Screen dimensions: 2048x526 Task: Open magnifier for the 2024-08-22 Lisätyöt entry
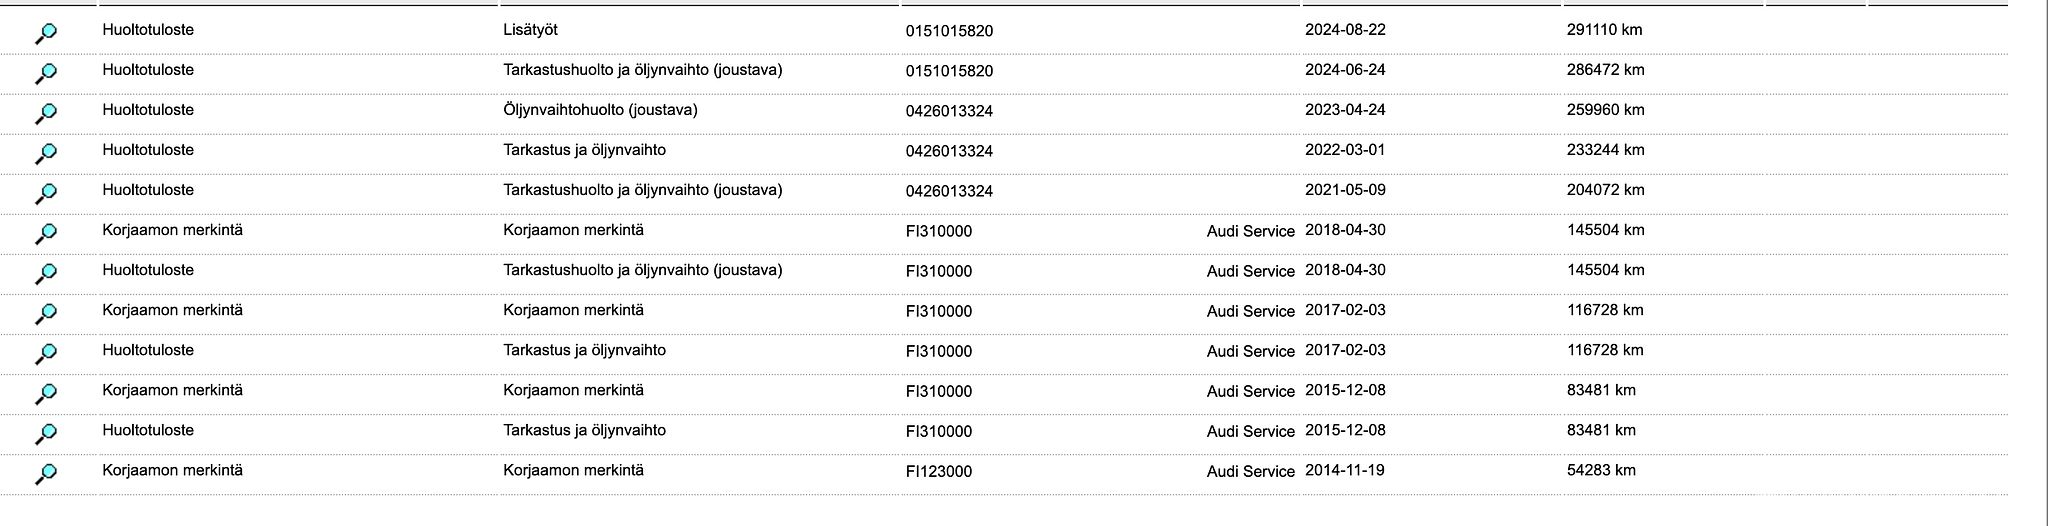tap(46, 34)
